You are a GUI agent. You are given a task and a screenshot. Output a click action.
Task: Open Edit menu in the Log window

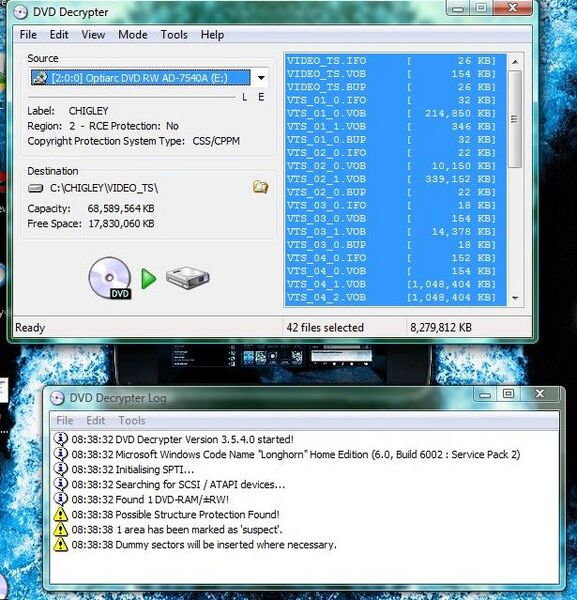95,421
